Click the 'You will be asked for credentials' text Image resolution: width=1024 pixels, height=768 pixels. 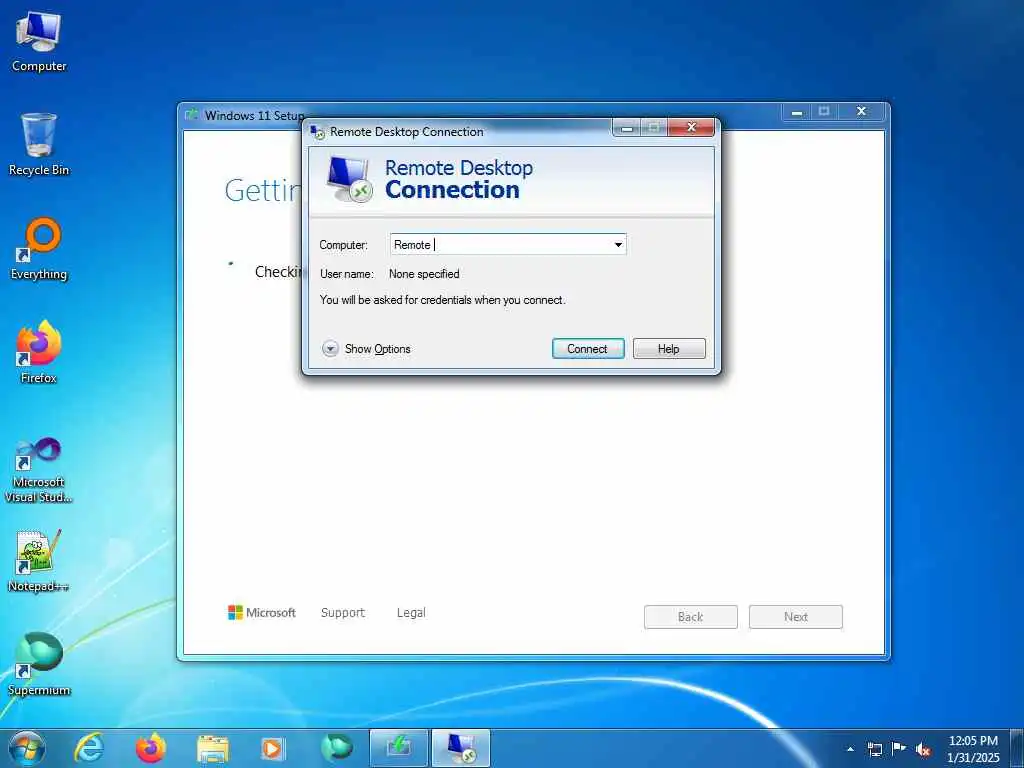(443, 300)
